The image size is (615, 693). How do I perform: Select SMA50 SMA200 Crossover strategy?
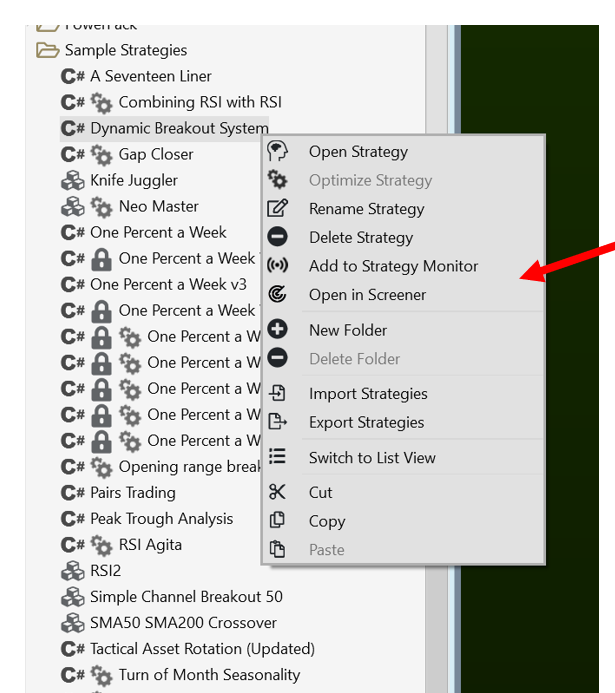(x=183, y=622)
